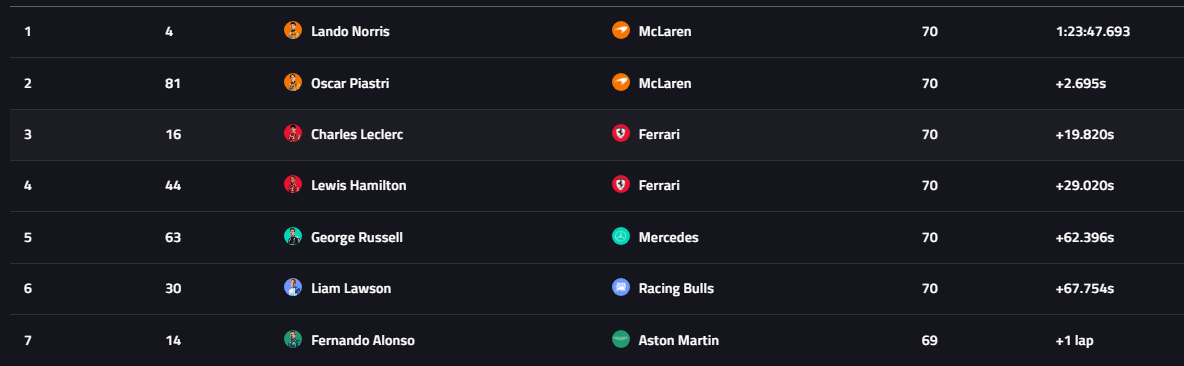1184x366 pixels.
Task: Click Lewis Hamilton driver avatar icon
Action: click(293, 185)
